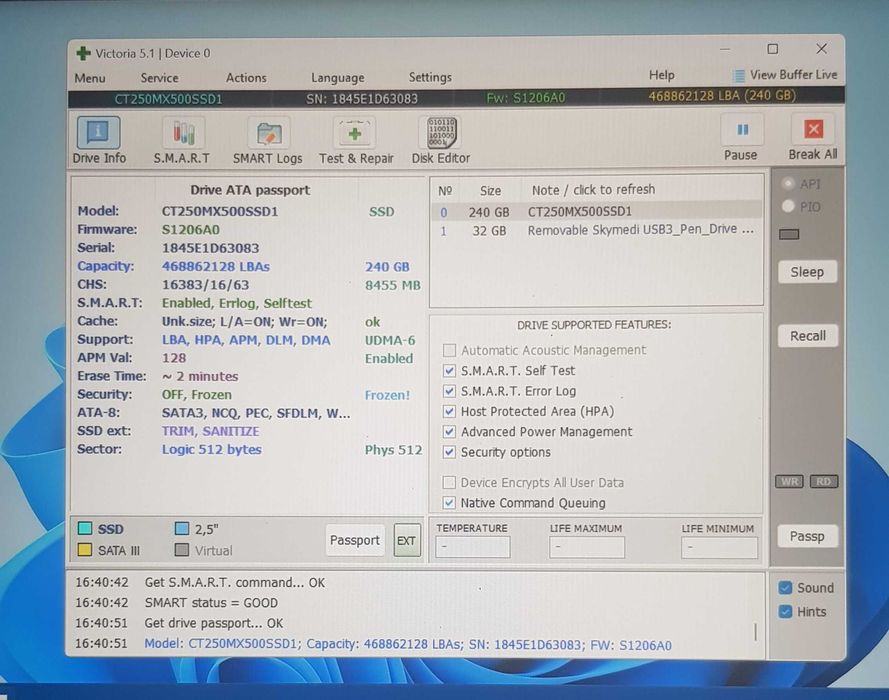Switch to Test & Repair section
Image resolution: width=889 pixels, height=700 pixels.
(355, 141)
